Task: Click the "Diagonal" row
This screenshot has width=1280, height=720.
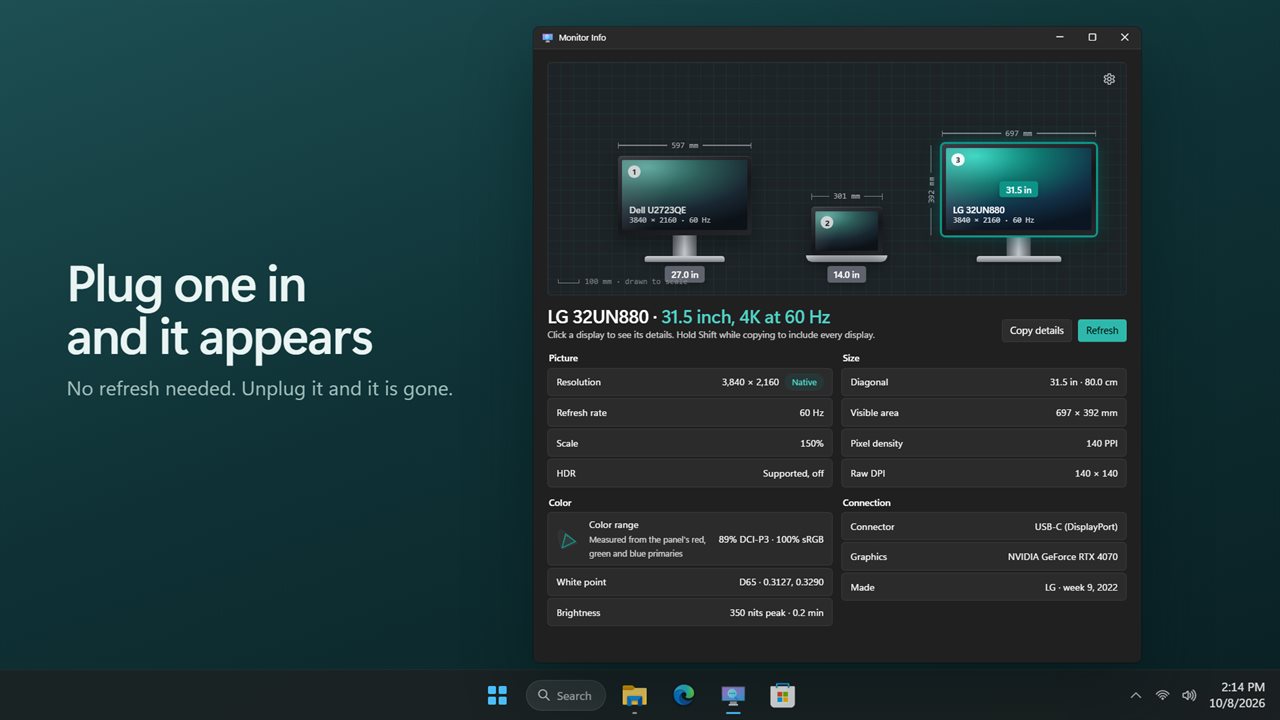Action: tap(984, 382)
